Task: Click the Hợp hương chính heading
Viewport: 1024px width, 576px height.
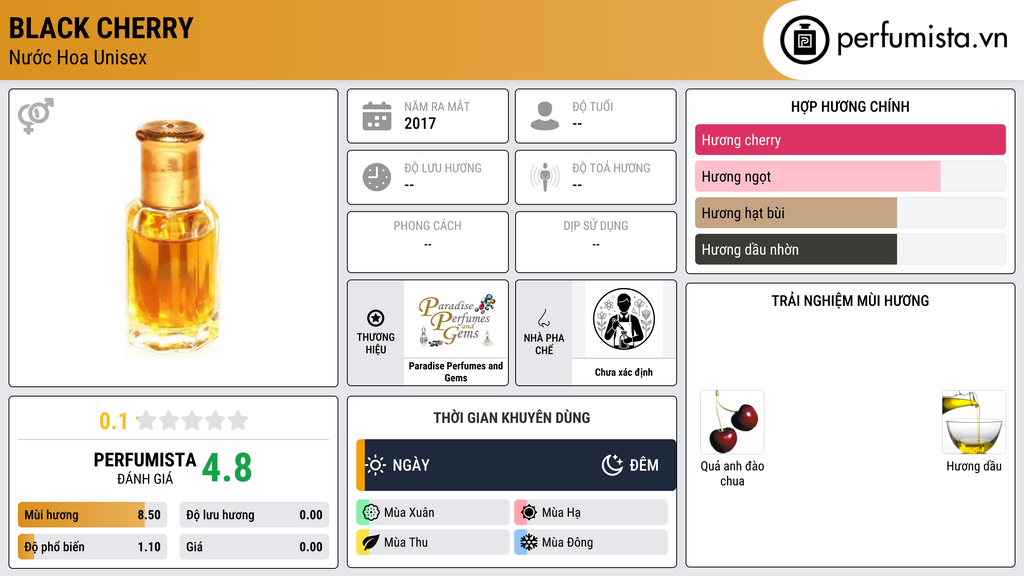Action: (x=850, y=106)
